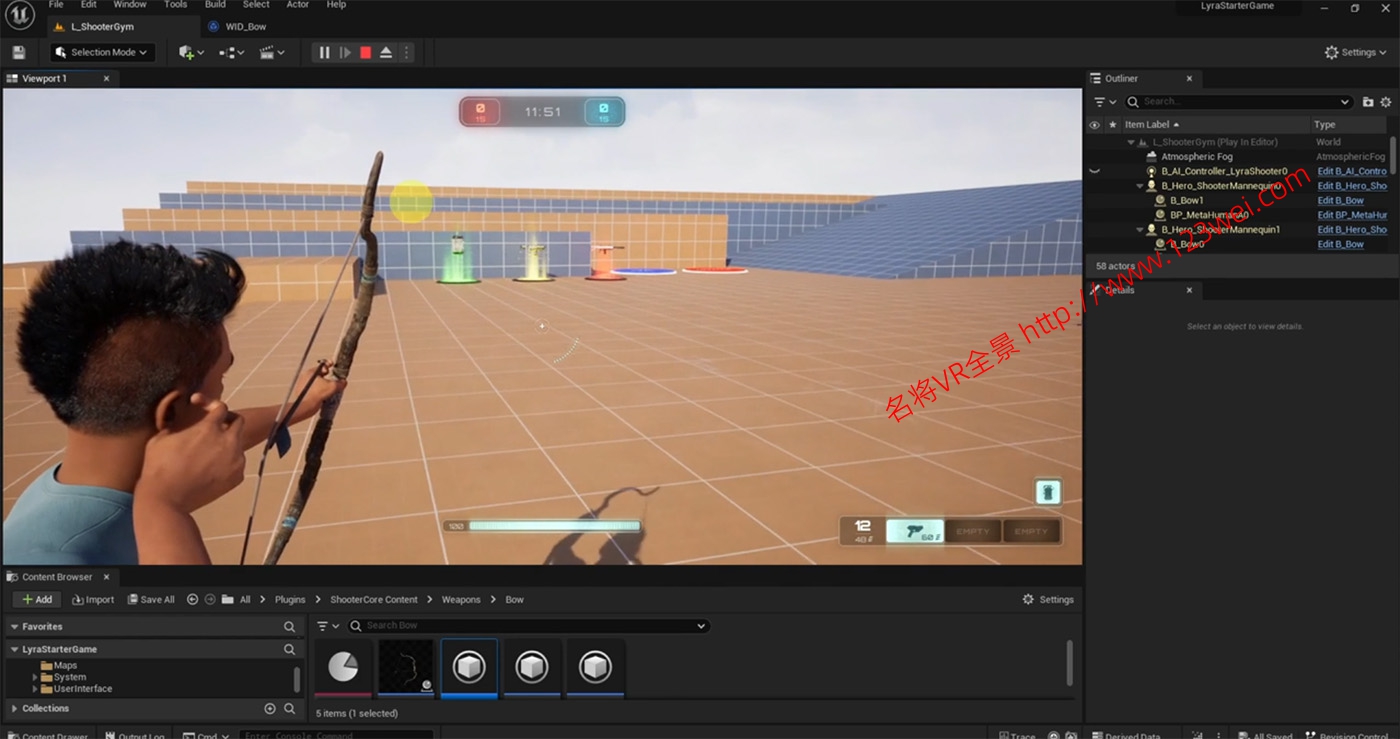Click the Edit B_AI_Contro link in Outliner
The width and height of the screenshot is (1400, 739).
(1352, 171)
